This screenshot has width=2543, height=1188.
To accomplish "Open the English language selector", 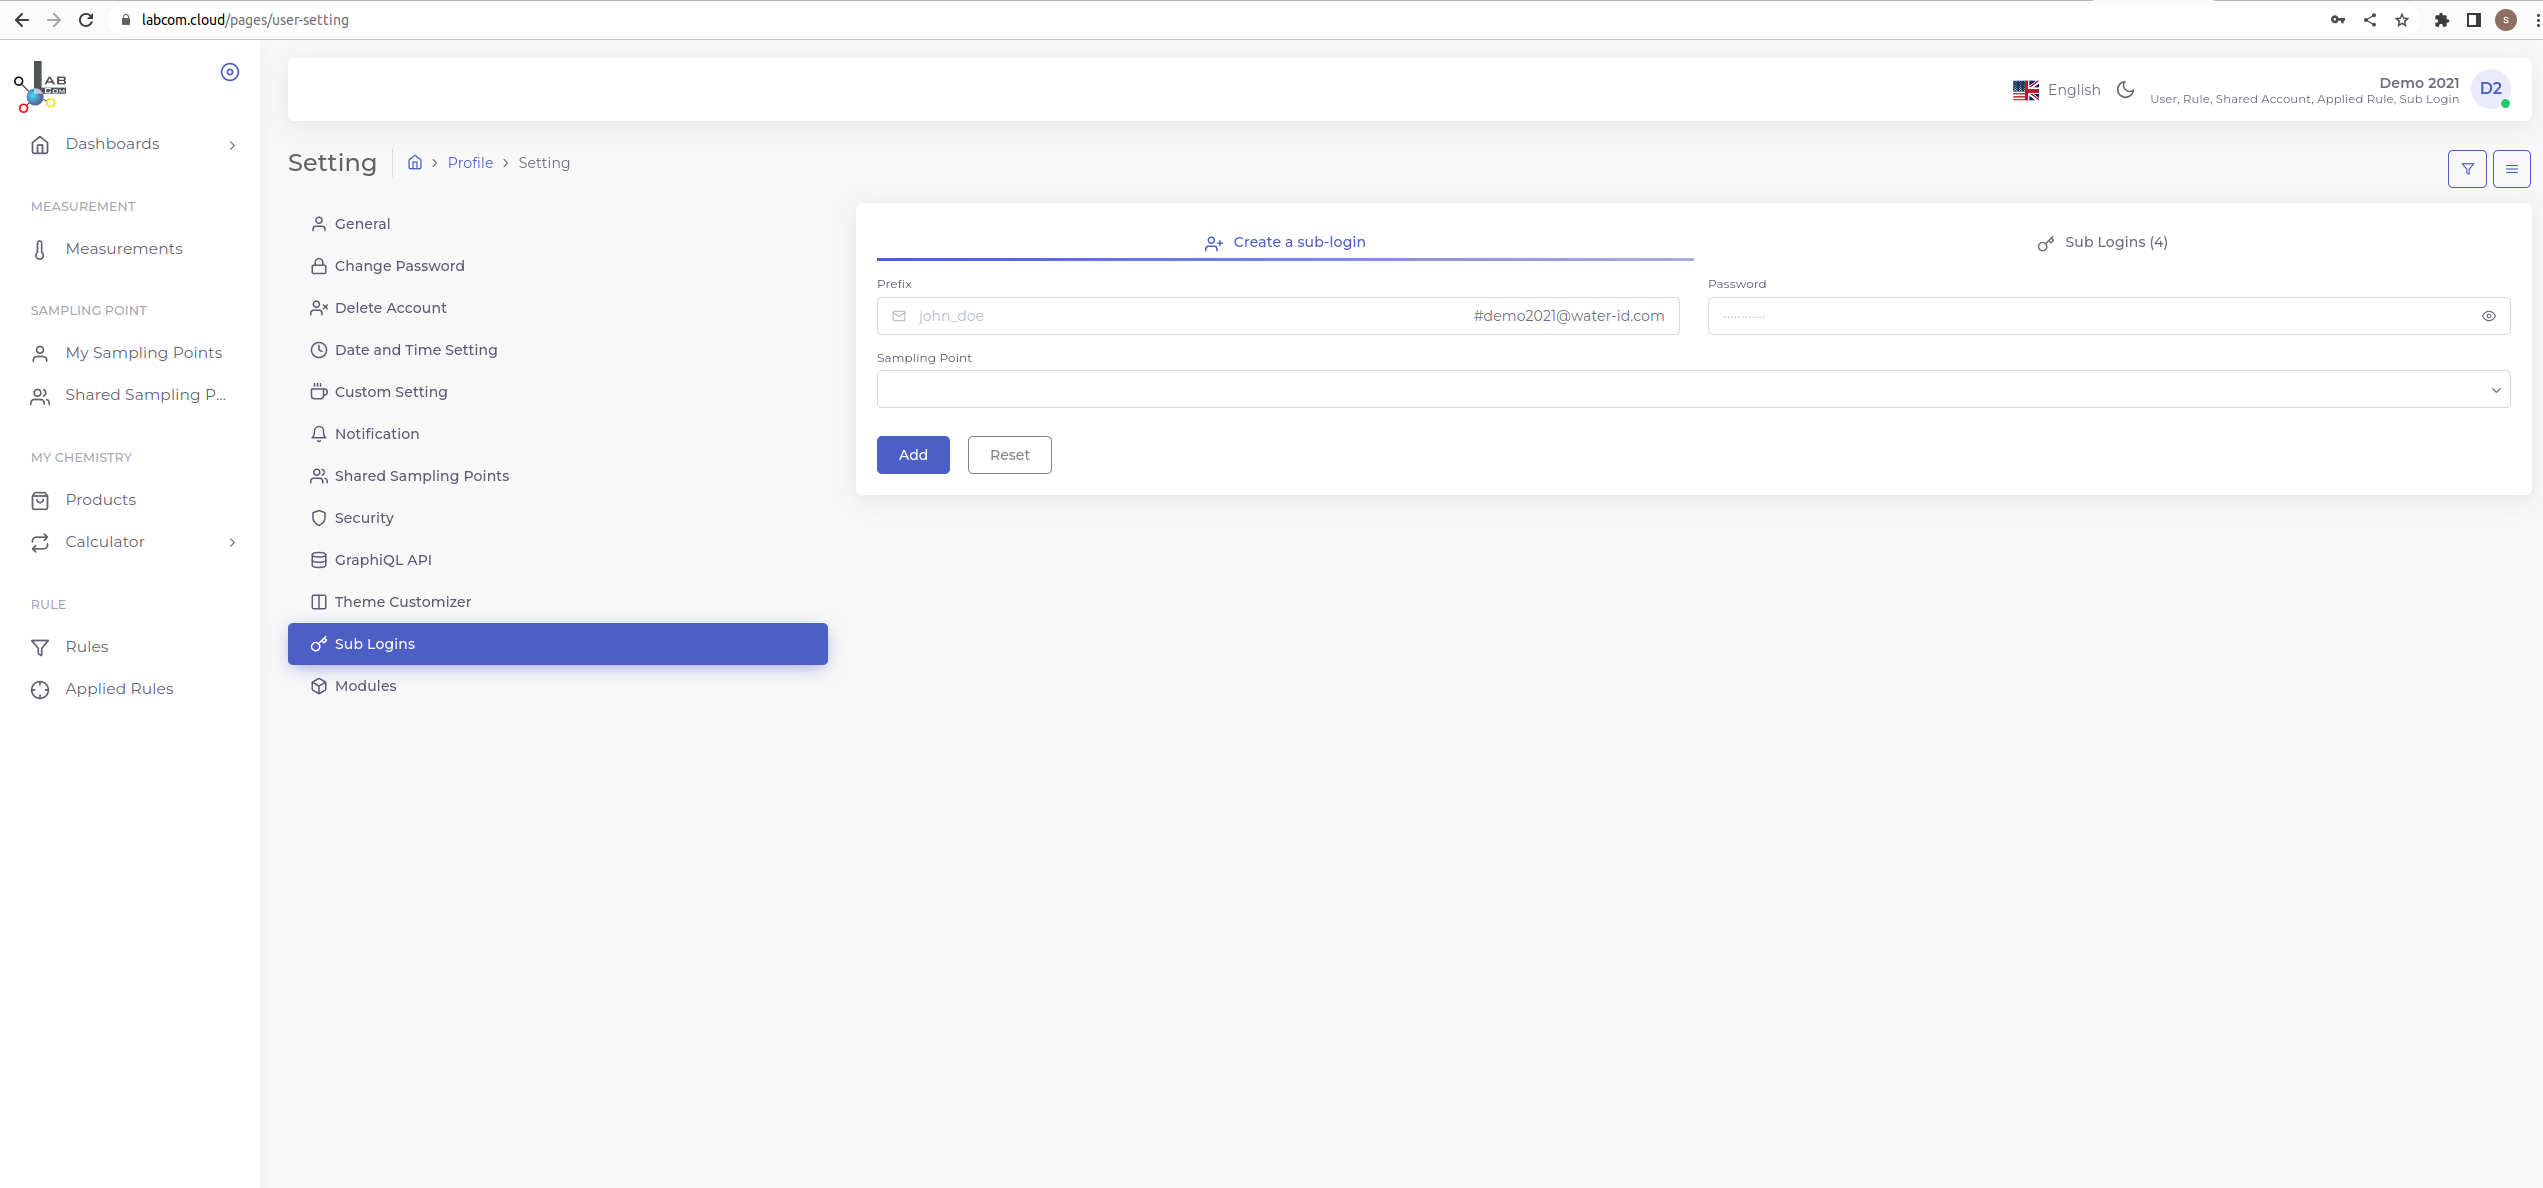I will [x=2057, y=90].
